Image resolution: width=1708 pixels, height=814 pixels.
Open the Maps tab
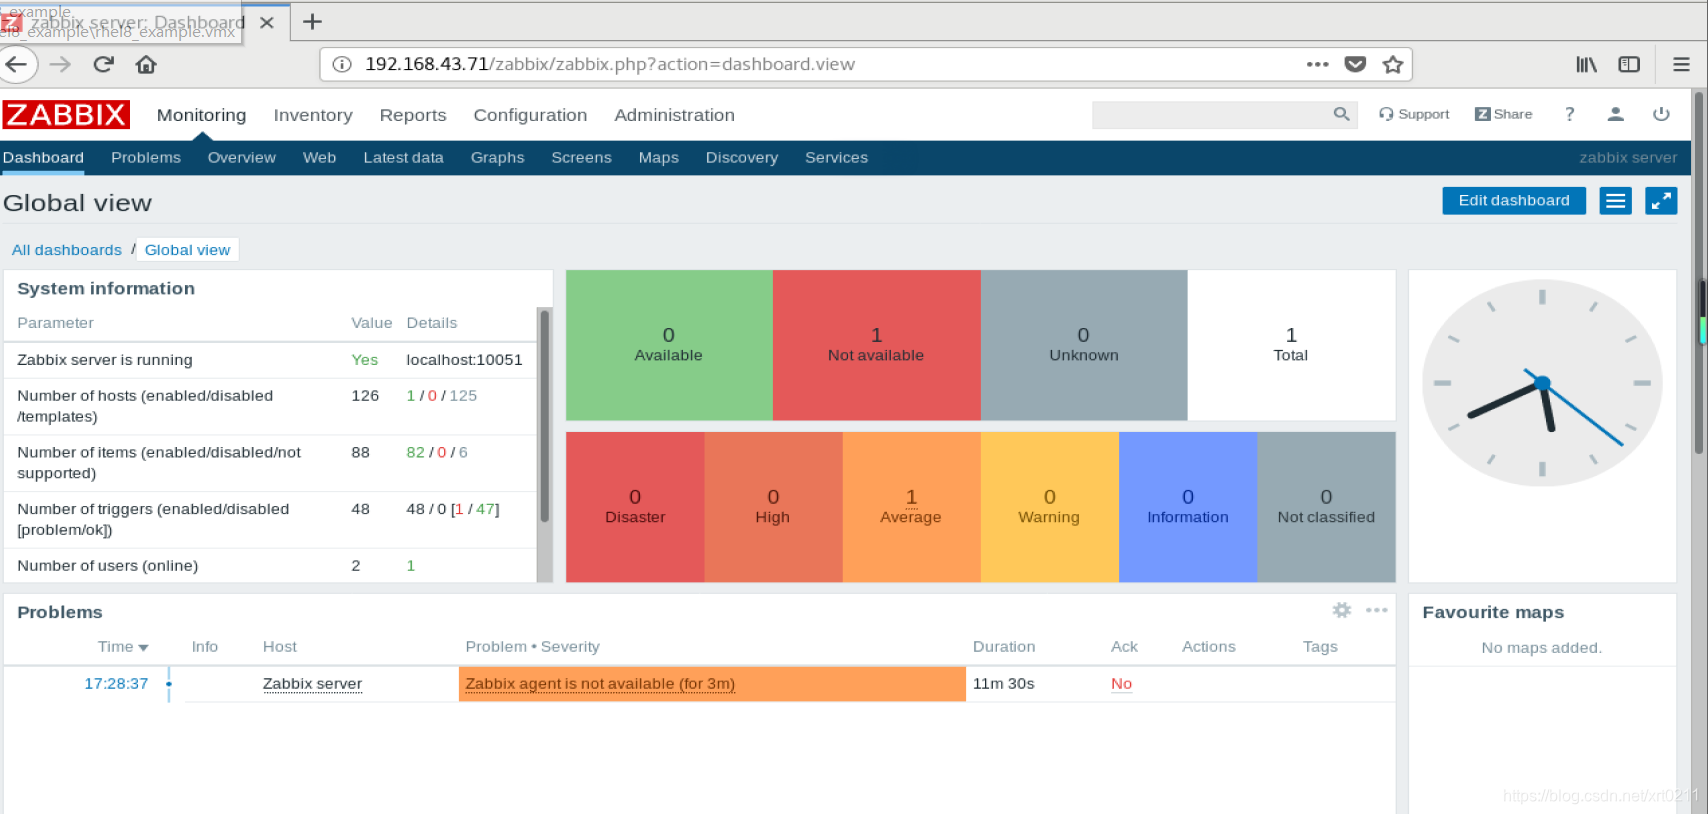pos(658,157)
